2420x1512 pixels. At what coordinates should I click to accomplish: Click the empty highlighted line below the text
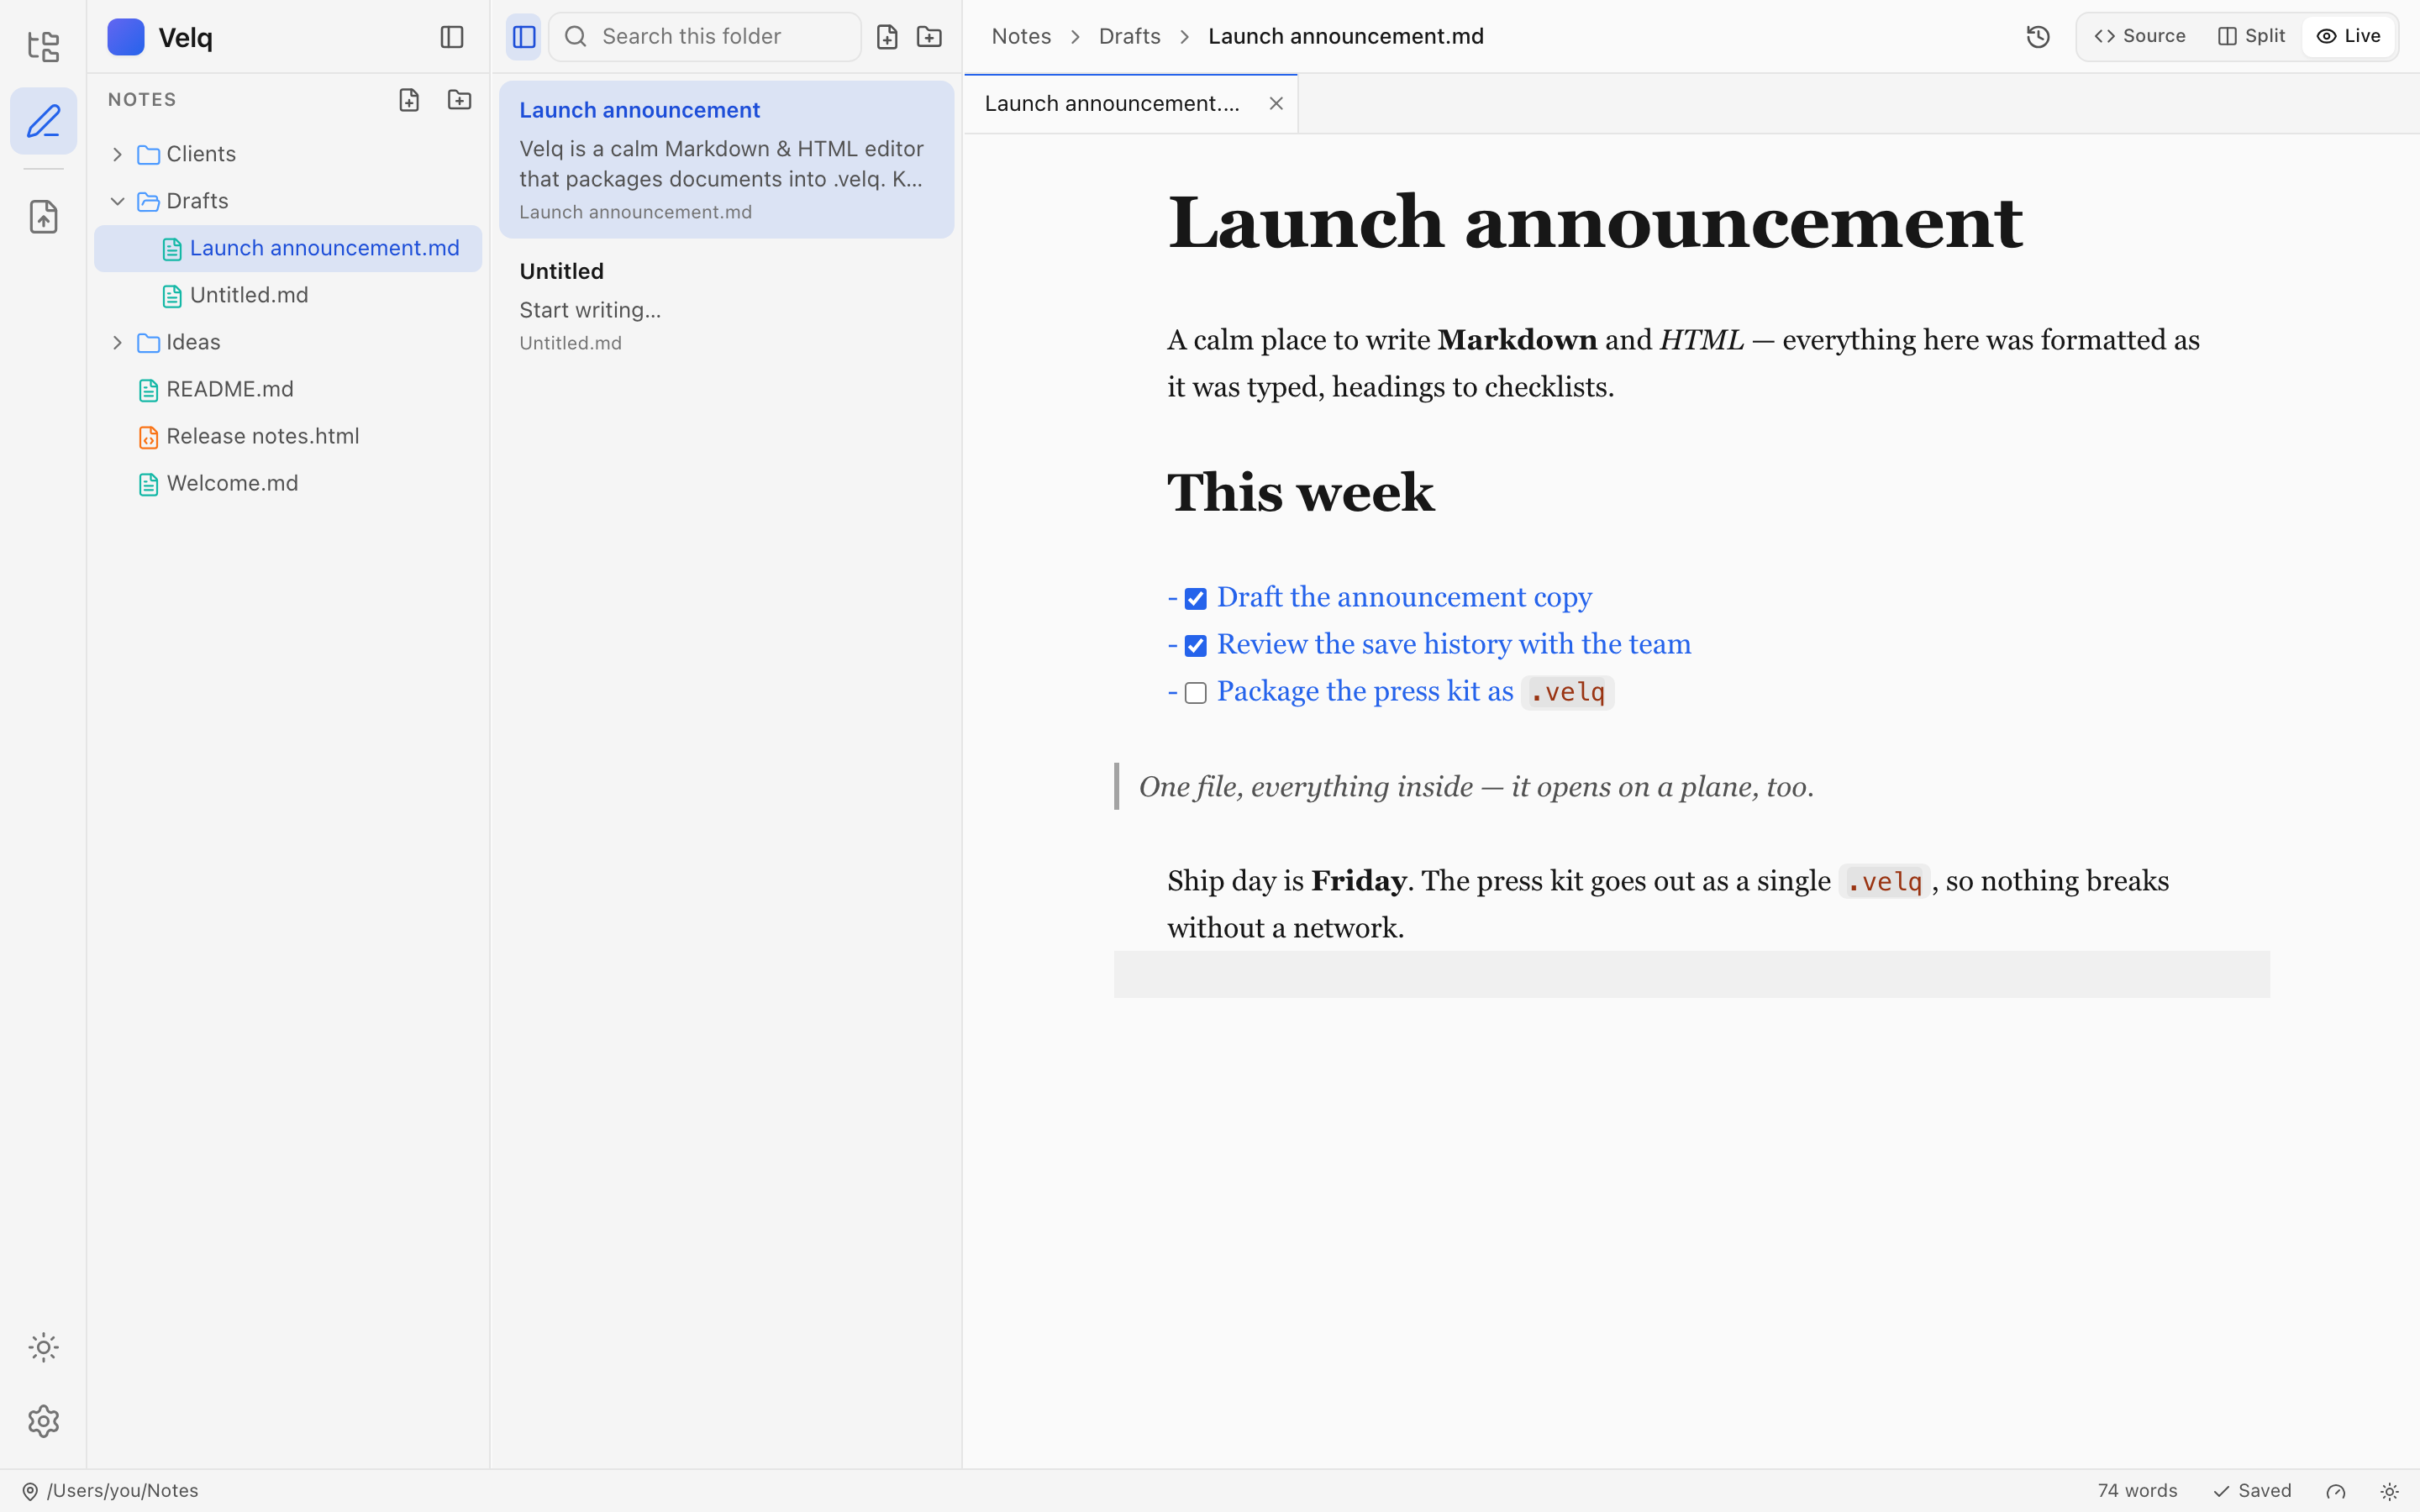click(1691, 974)
